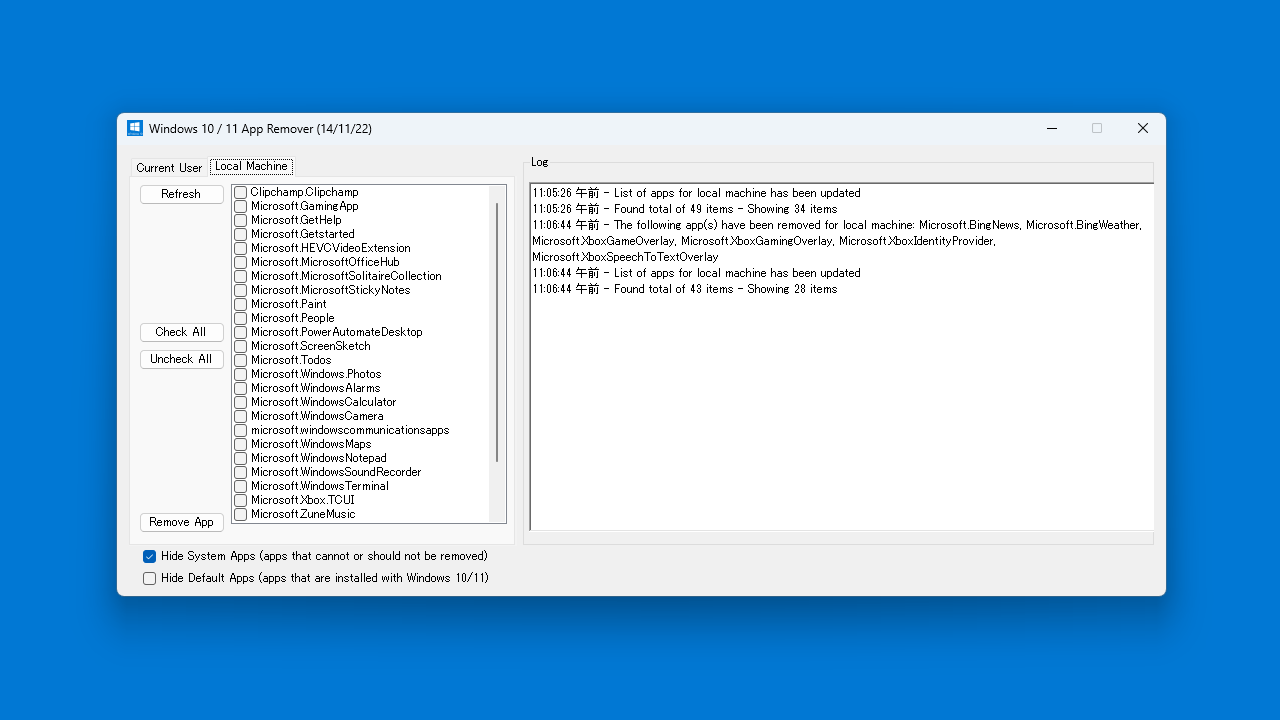The image size is (1280, 720).
Task: Tick Microsoft.Xbox.TCUI checkbox
Action: (x=241, y=500)
